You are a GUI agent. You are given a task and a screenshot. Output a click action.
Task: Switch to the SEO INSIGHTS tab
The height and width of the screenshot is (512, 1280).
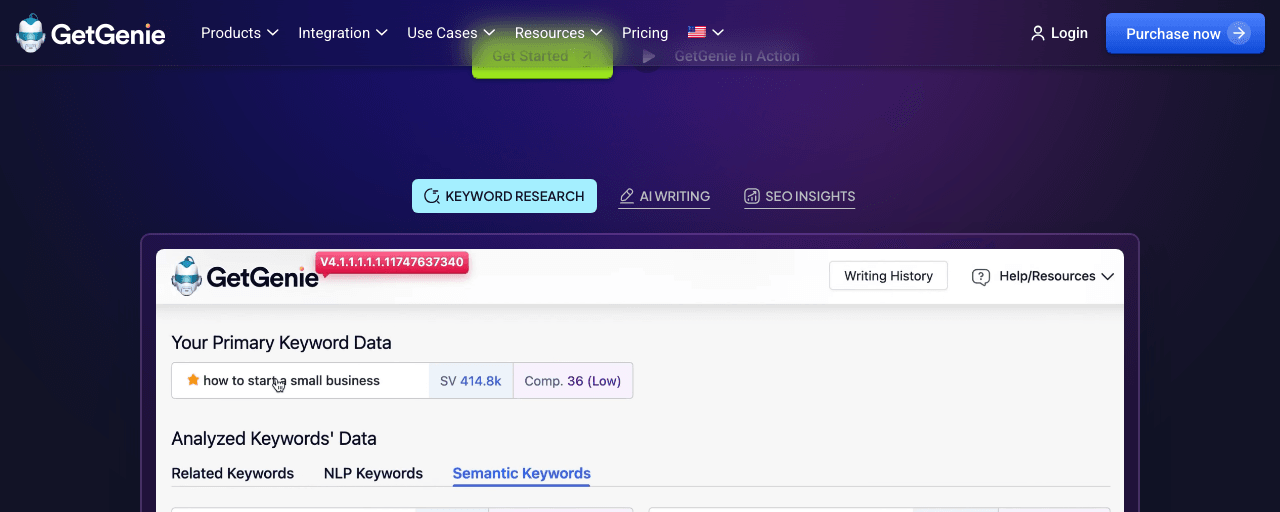799,196
